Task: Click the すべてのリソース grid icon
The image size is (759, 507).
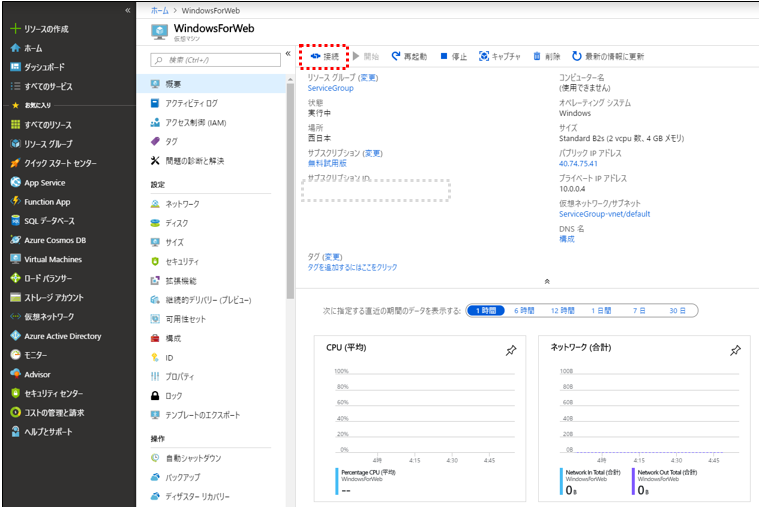Action: click(x=15, y=124)
